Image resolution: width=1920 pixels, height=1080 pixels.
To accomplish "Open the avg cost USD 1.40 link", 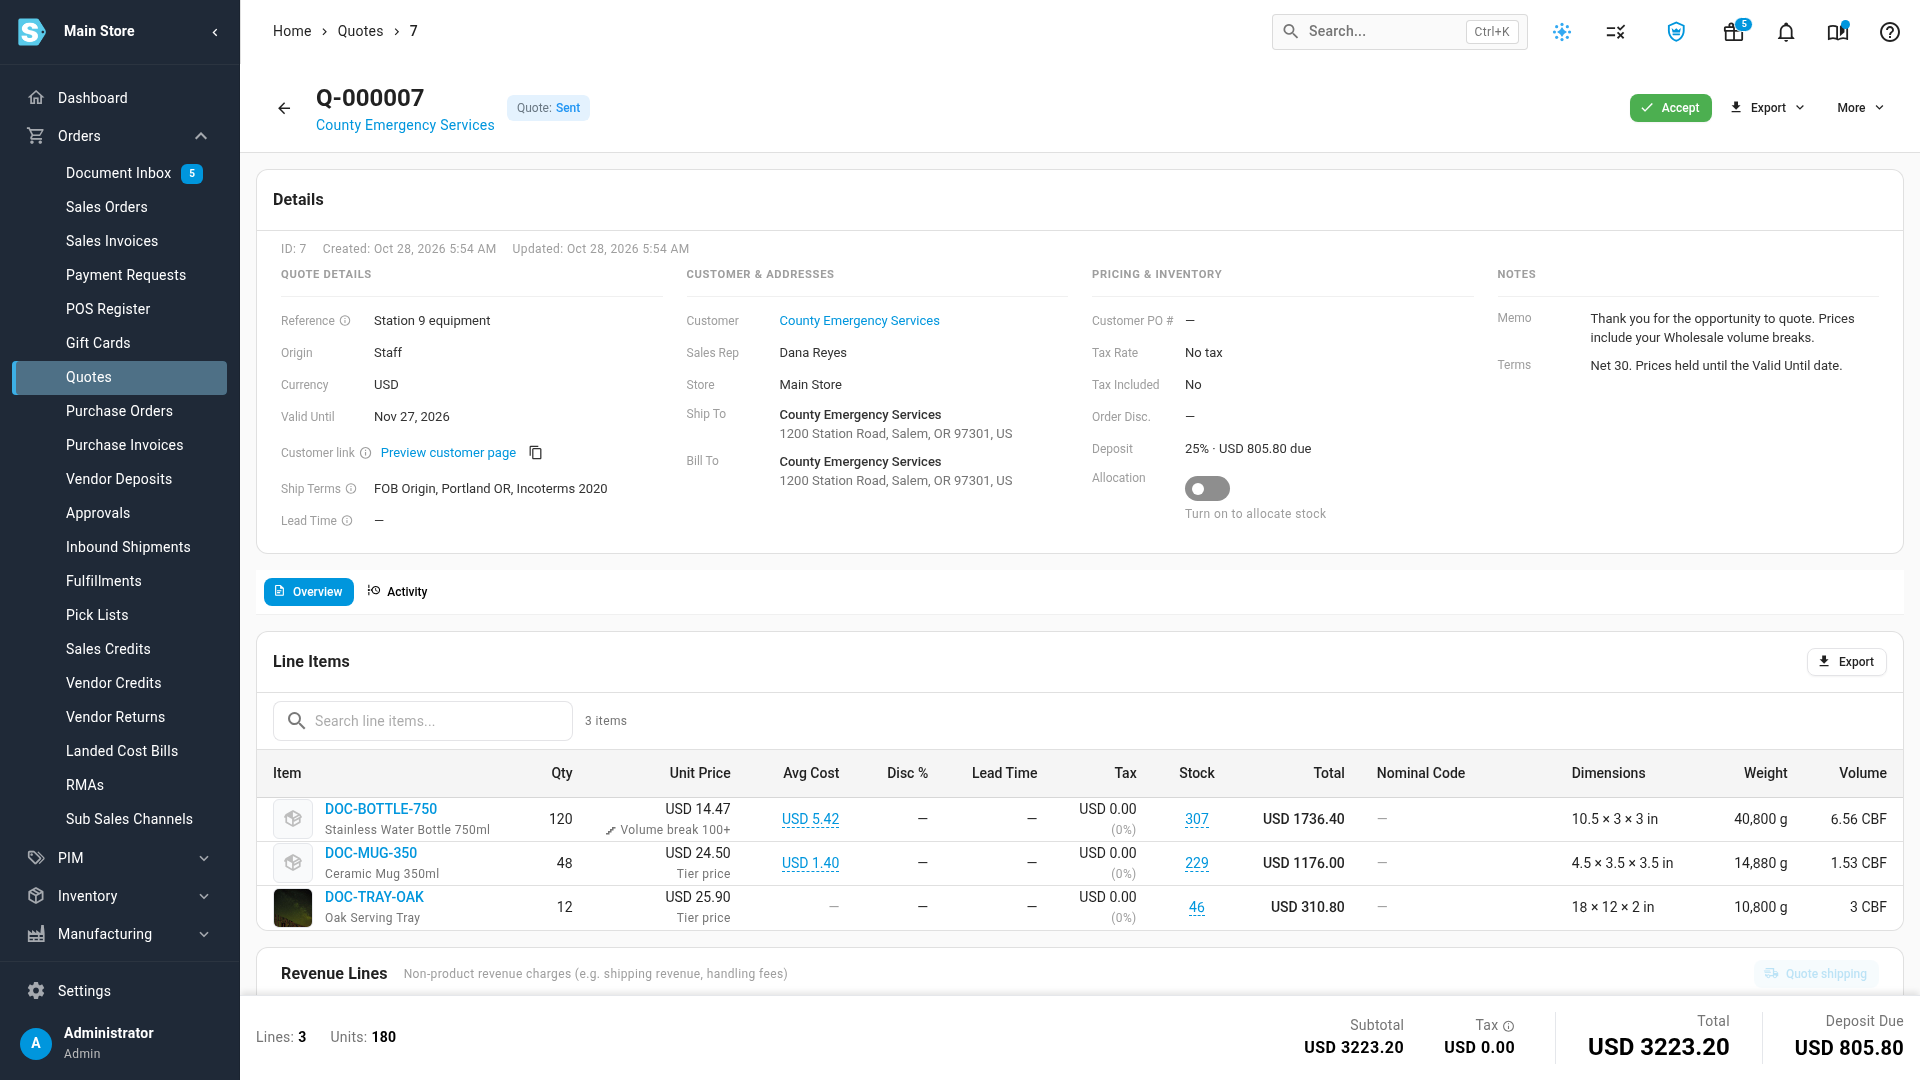I will coord(810,863).
